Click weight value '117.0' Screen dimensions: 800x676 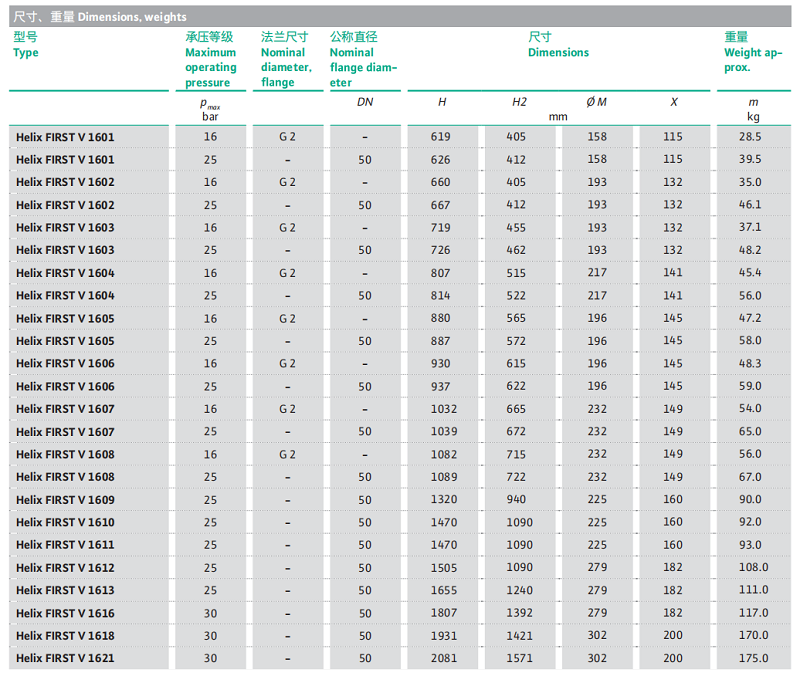click(754, 613)
